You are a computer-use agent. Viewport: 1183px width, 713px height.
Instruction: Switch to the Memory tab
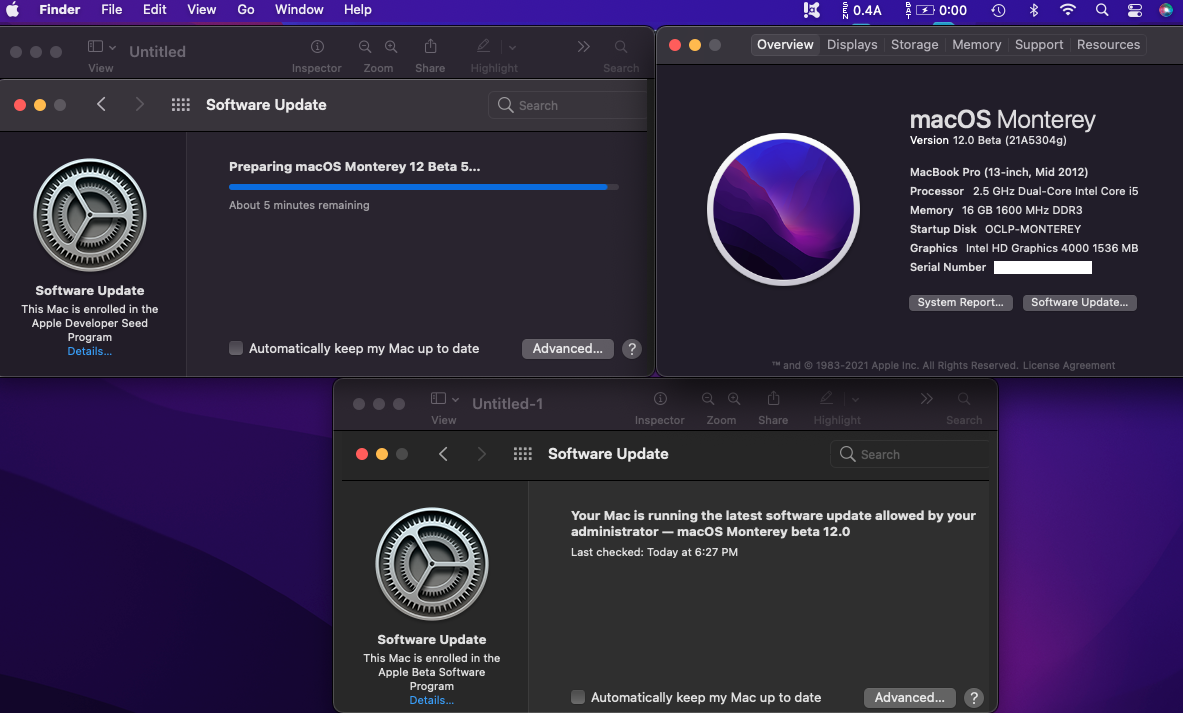click(976, 45)
